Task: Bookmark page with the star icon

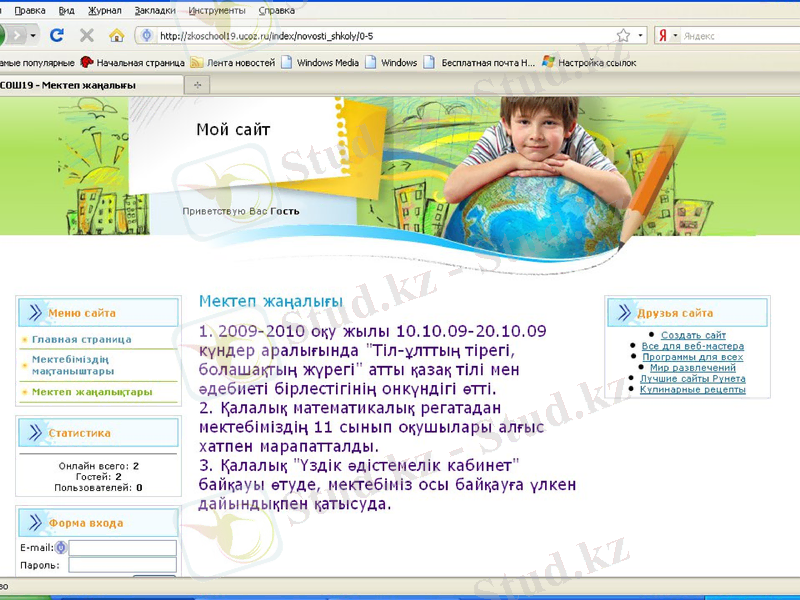Action: pos(623,35)
